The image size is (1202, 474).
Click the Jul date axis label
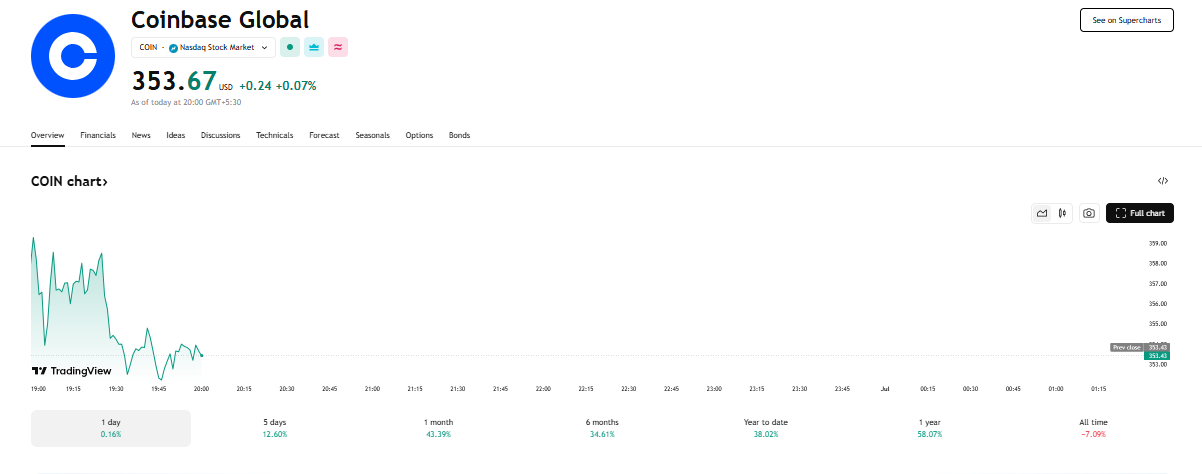pyautogui.click(x=885, y=388)
